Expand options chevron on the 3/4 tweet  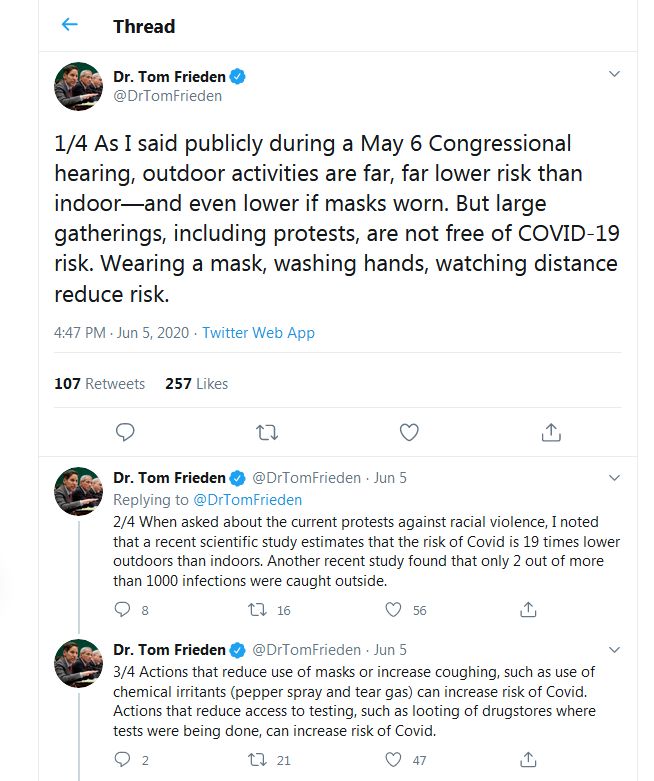(614, 649)
